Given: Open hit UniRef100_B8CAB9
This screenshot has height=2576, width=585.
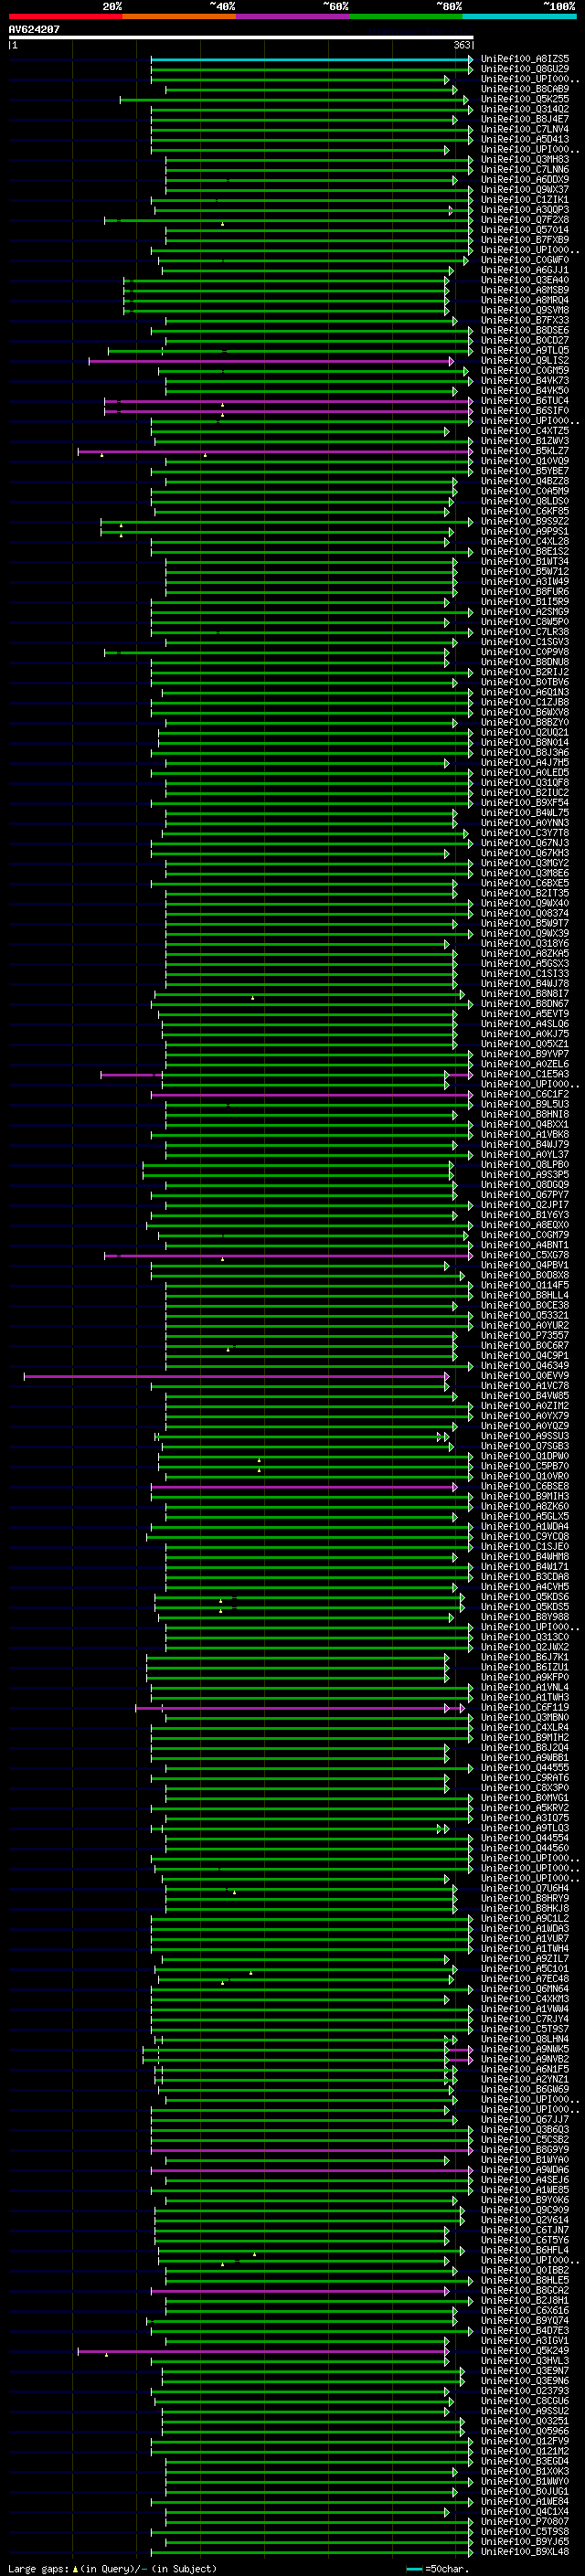Looking at the screenshot, I should click(525, 89).
